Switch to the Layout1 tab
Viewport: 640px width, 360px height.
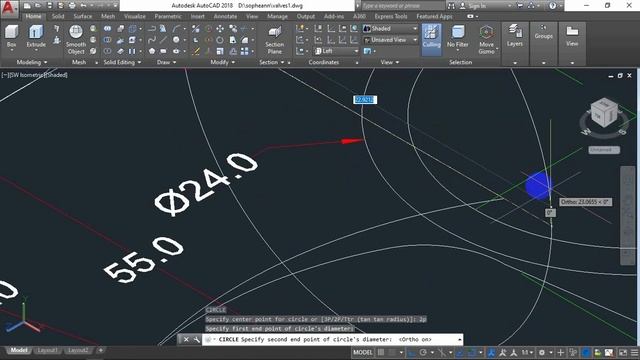coord(47,350)
